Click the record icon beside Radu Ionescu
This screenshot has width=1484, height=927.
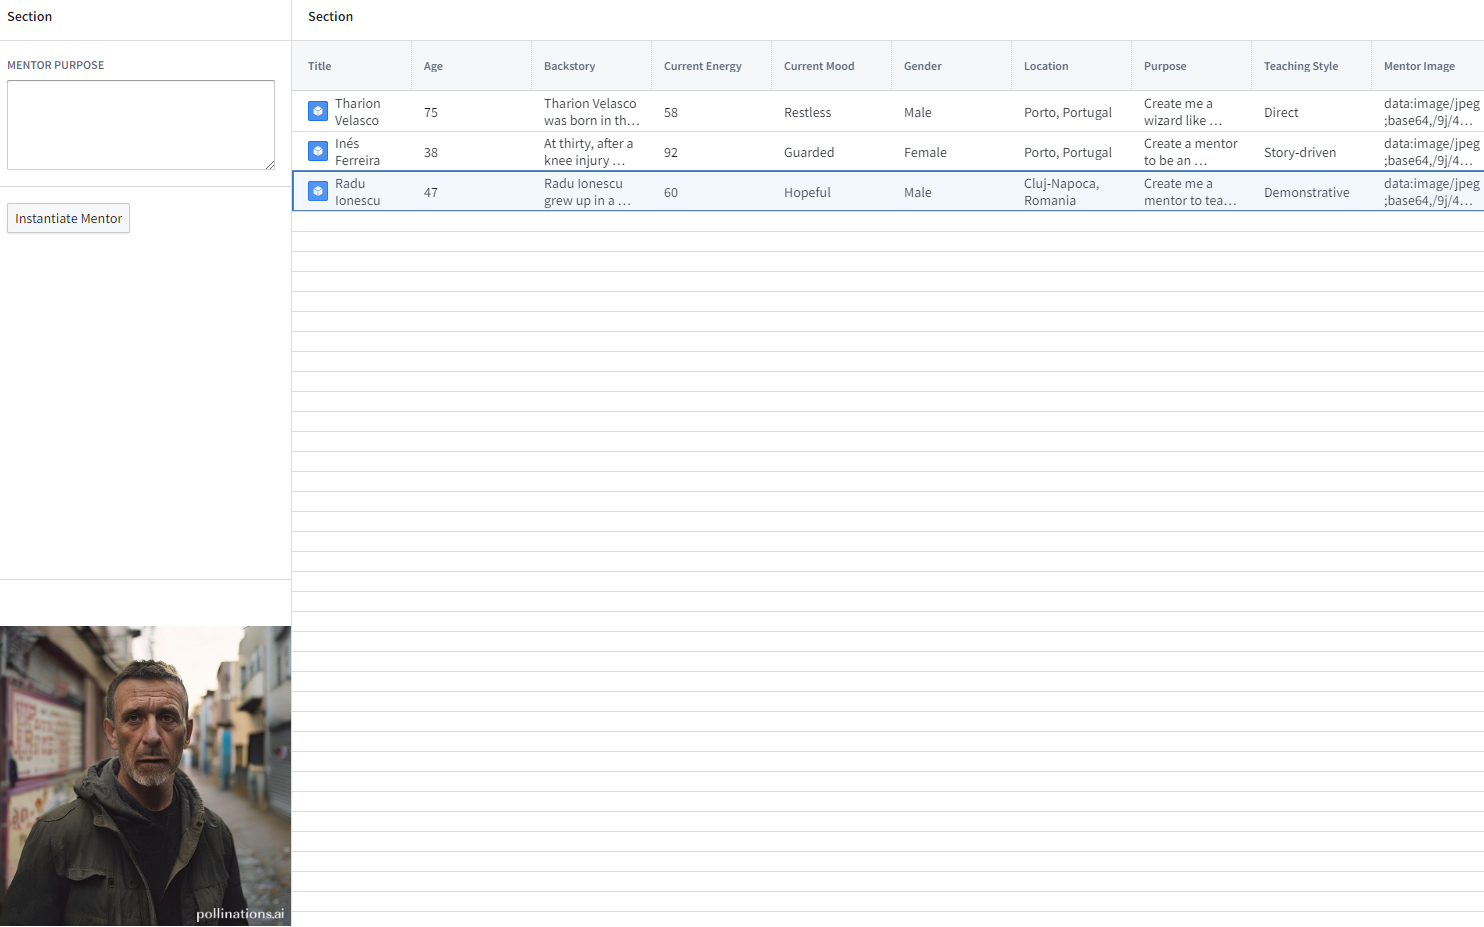pos(317,191)
